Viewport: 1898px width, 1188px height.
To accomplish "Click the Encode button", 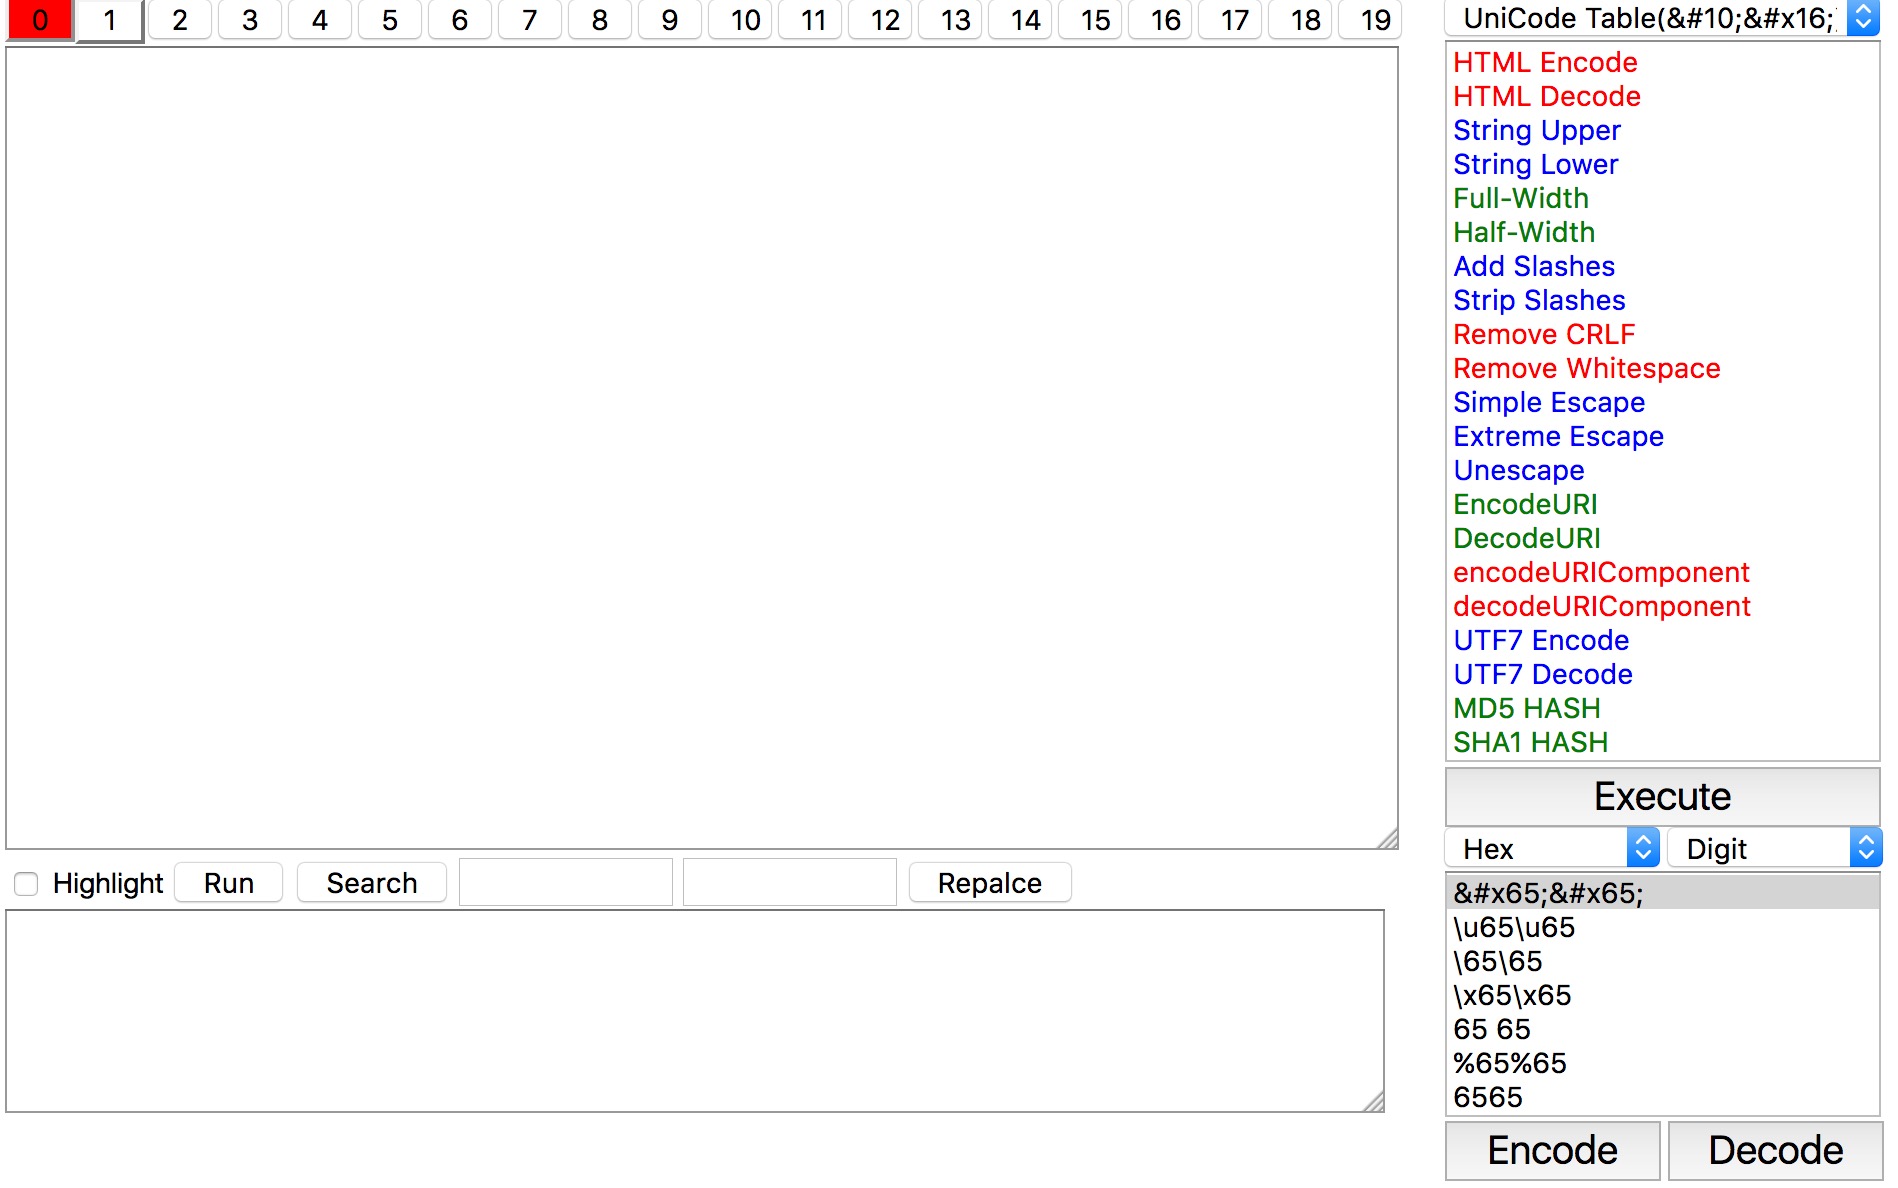I will coord(1553,1150).
